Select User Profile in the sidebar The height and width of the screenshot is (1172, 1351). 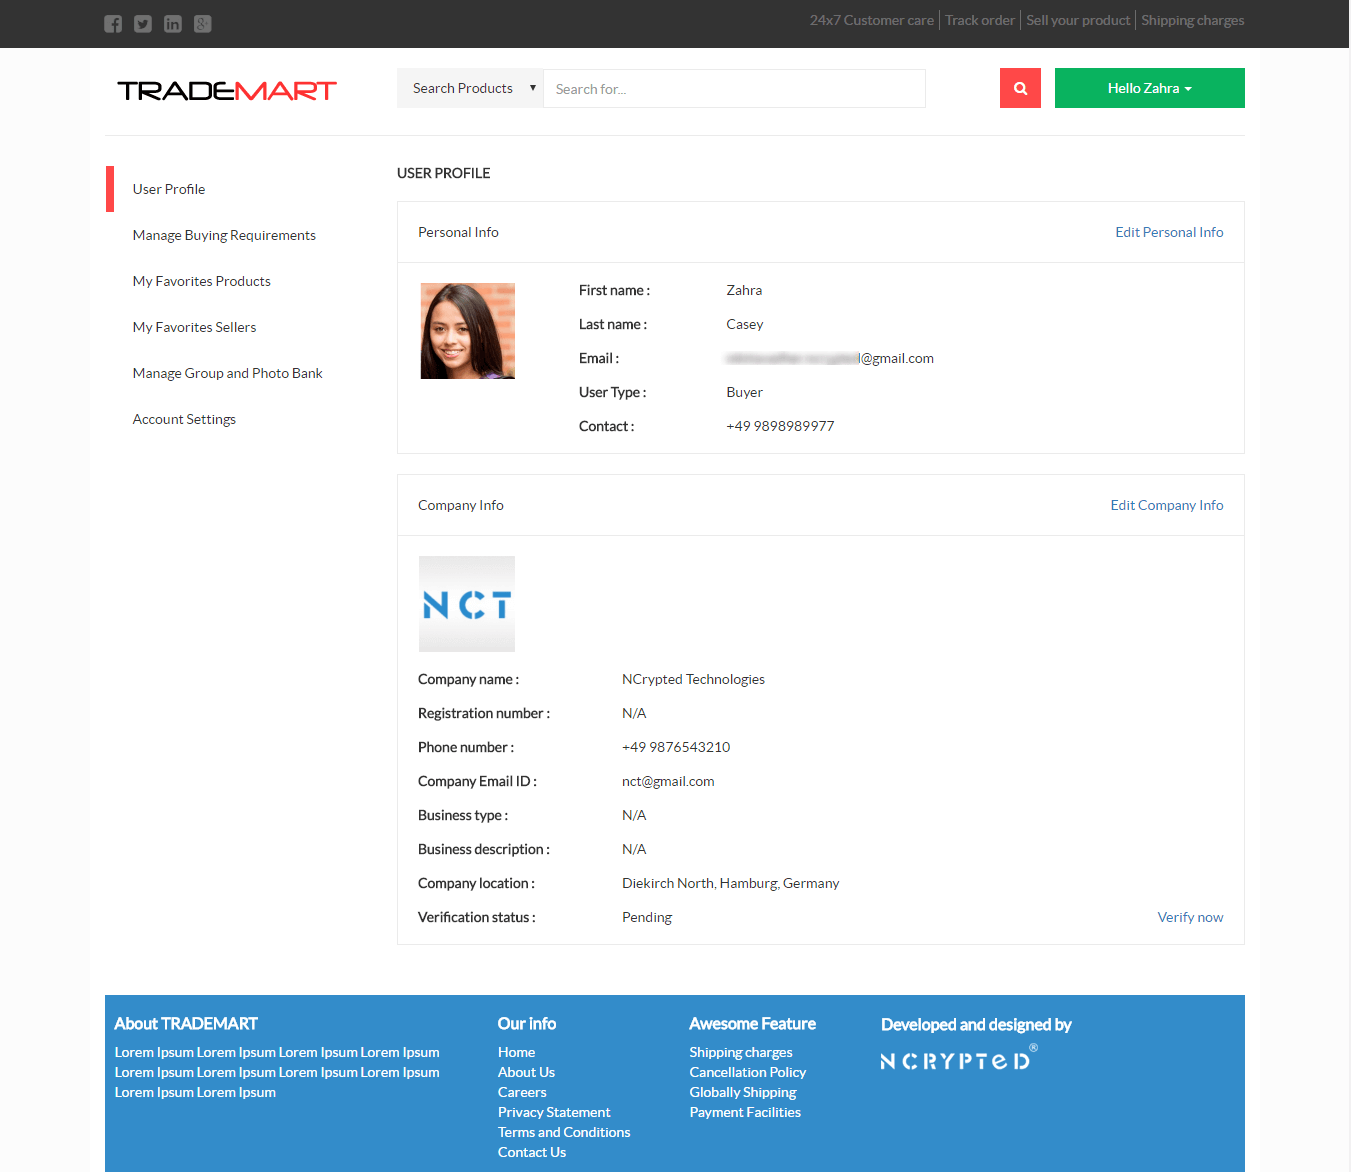click(x=169, y=189)
